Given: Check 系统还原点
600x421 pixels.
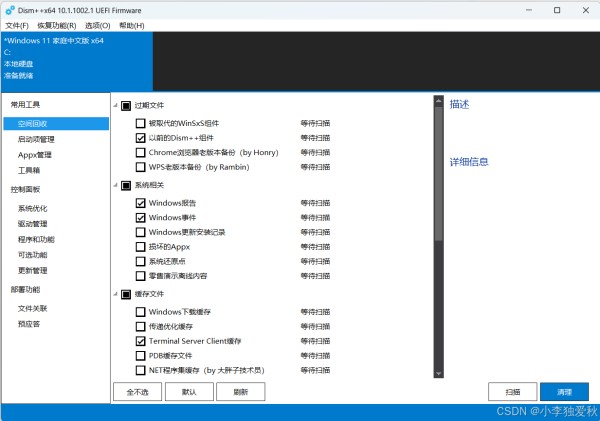Looking at the screenshot, I should tap(140, 261).
